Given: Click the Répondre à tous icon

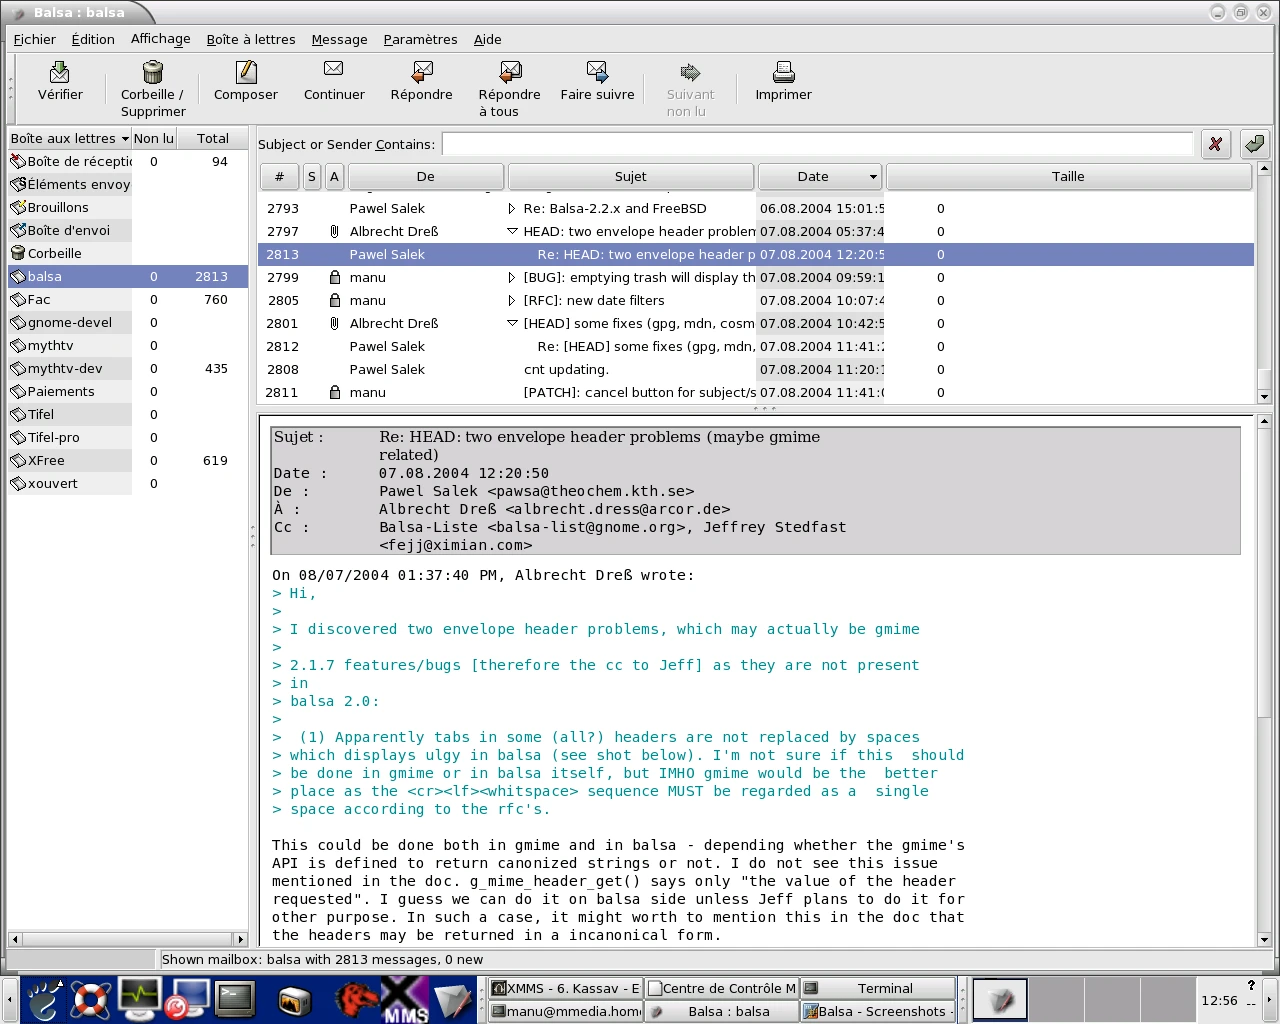Looking at the screenshot, I should [509, 73].
